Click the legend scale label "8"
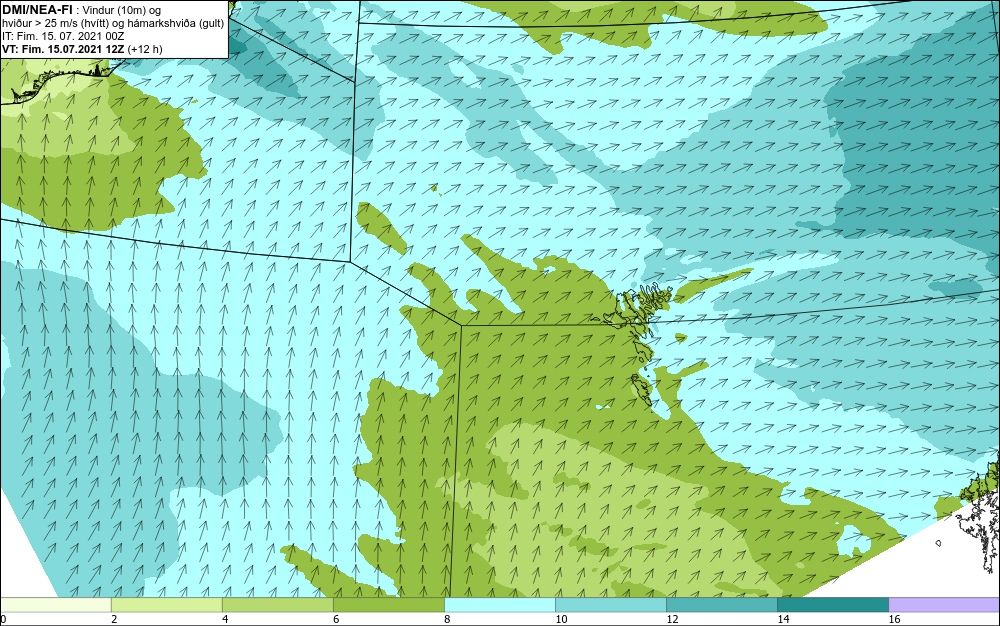The image size is (1000, 626). [447, 619]
